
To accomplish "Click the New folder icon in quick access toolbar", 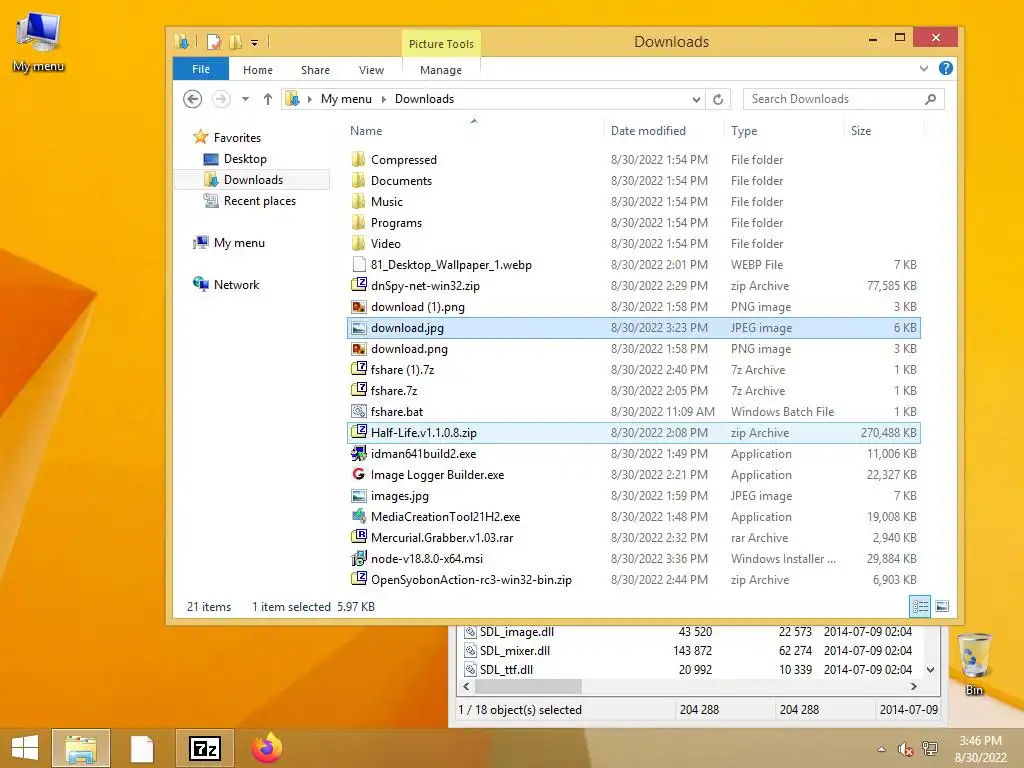I will point(236,42).
